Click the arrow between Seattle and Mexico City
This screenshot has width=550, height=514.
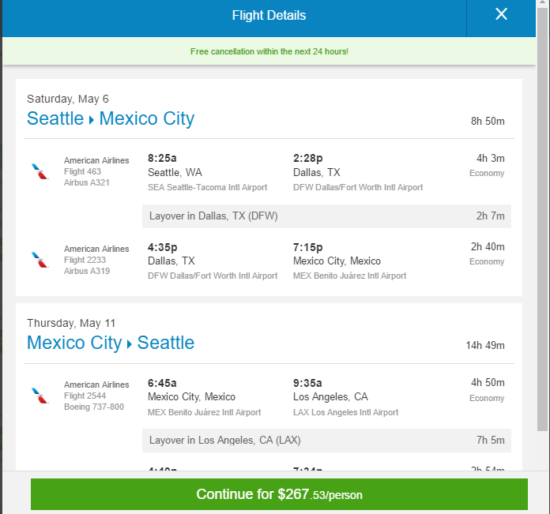91,120
